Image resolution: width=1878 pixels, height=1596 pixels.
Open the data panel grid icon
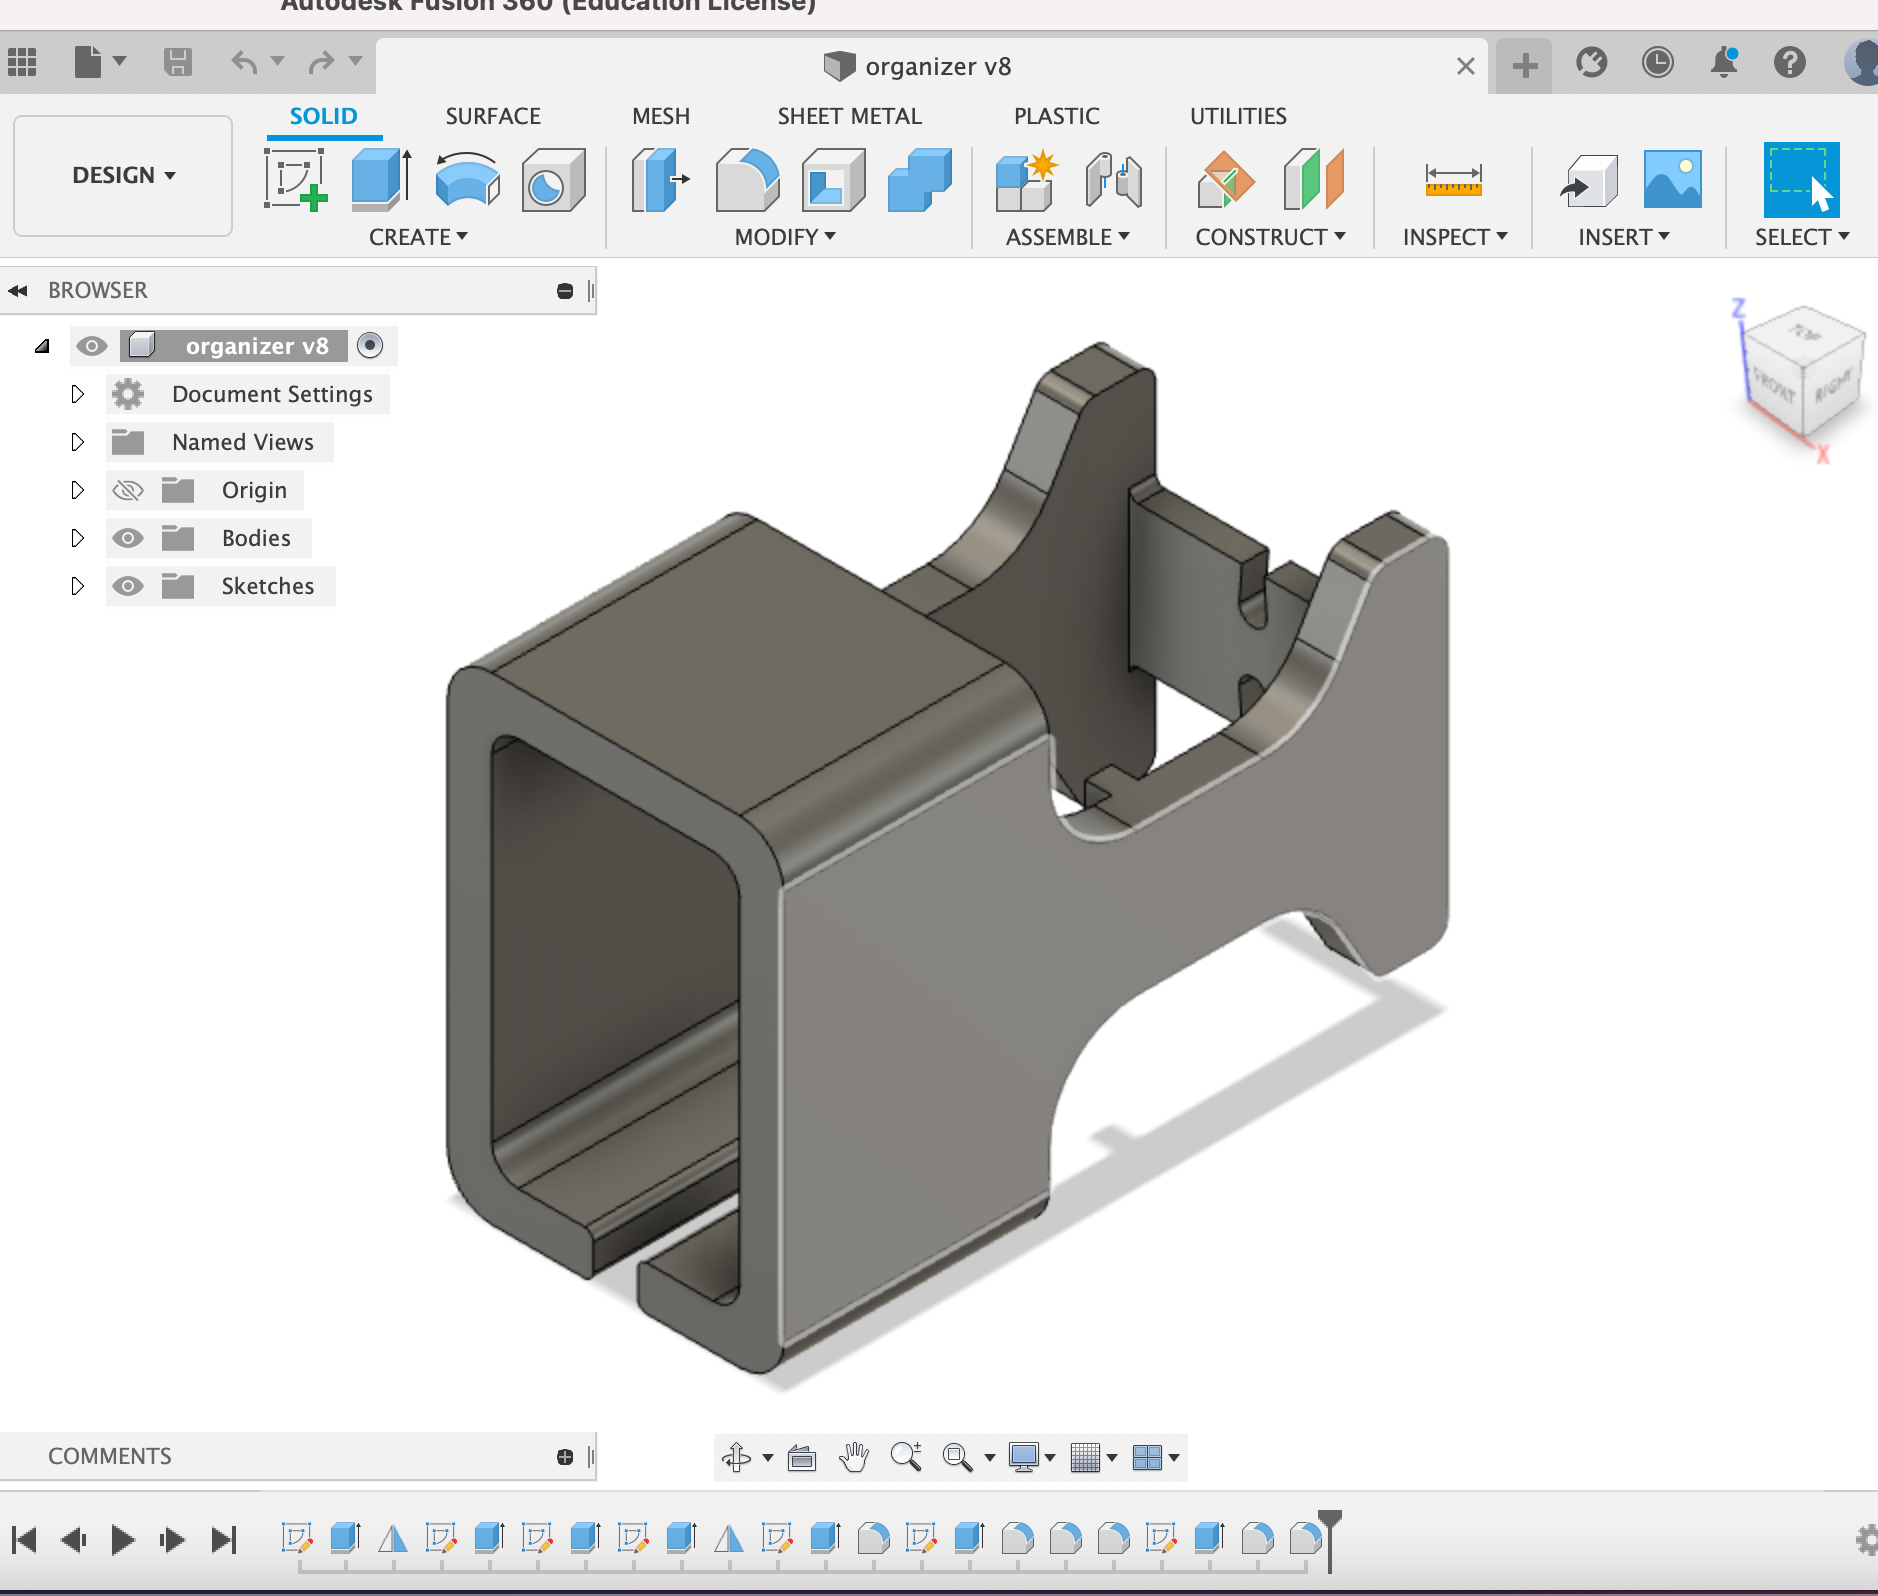tap(22, 62)
